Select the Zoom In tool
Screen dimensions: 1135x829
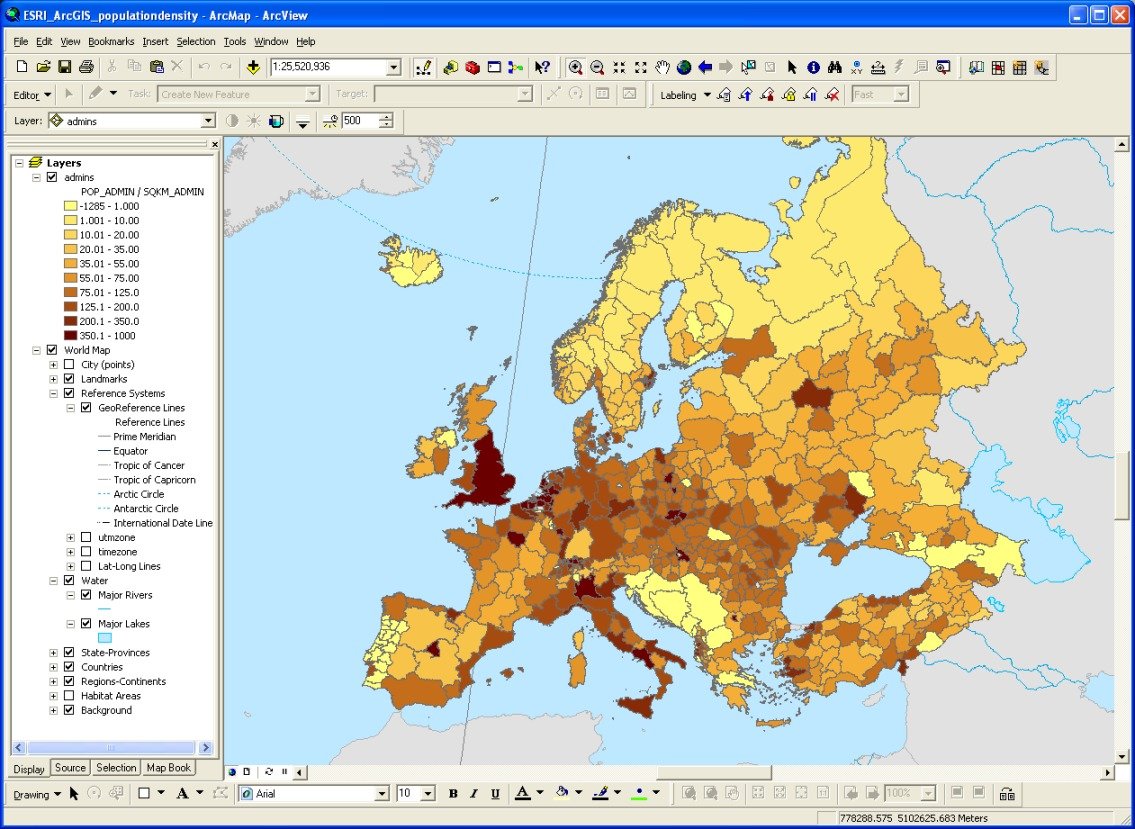(x=575, y=67)
